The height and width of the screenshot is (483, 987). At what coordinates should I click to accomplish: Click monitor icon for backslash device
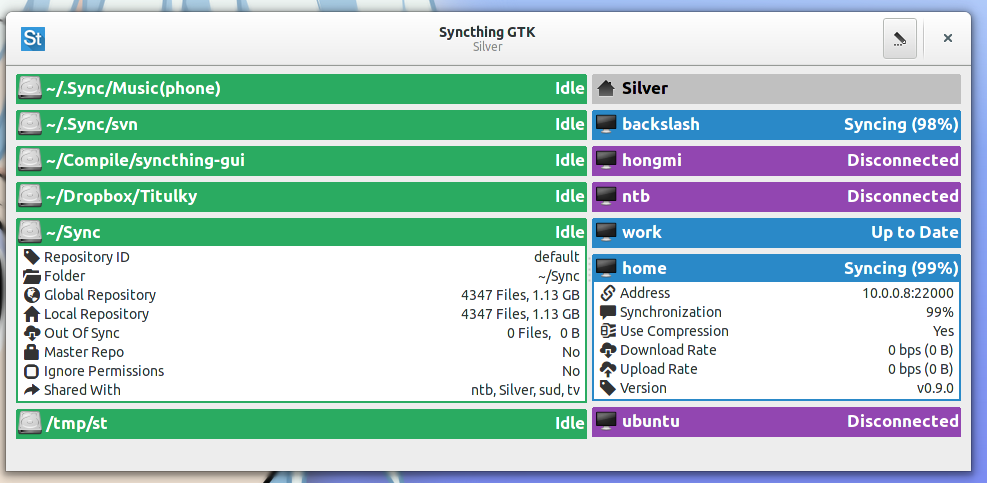(x=605, y=125)
